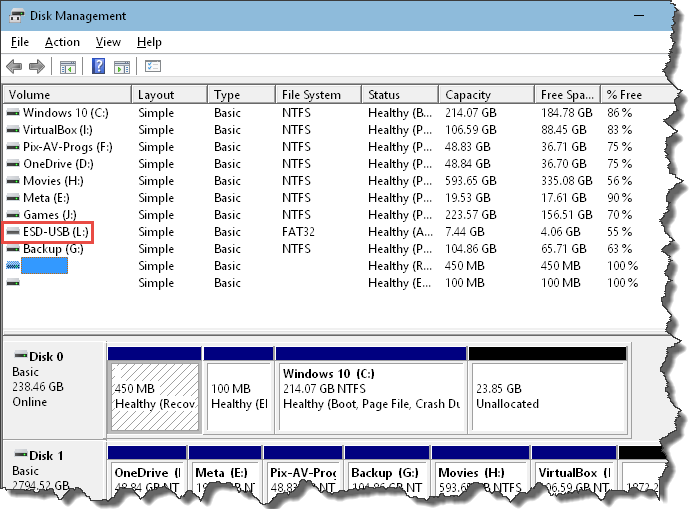The width and height of the screenshot is (689, 509).
Task: Open the Help menu
Action: [149, 42]
